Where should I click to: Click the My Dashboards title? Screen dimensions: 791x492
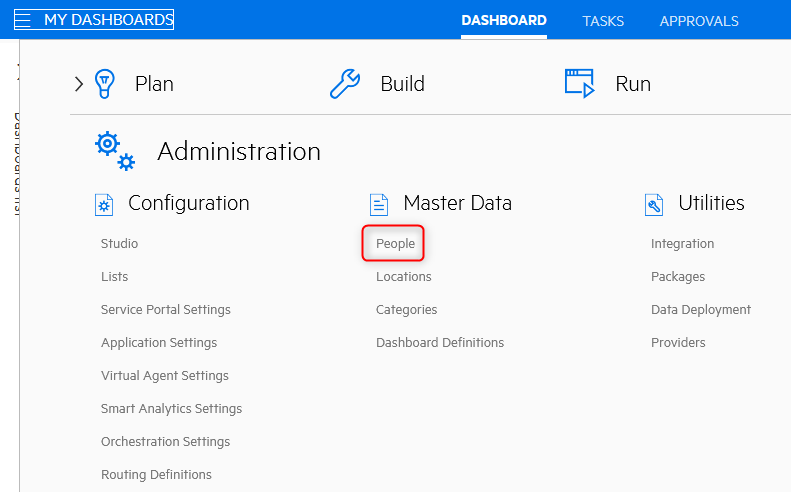click(108, 20)
